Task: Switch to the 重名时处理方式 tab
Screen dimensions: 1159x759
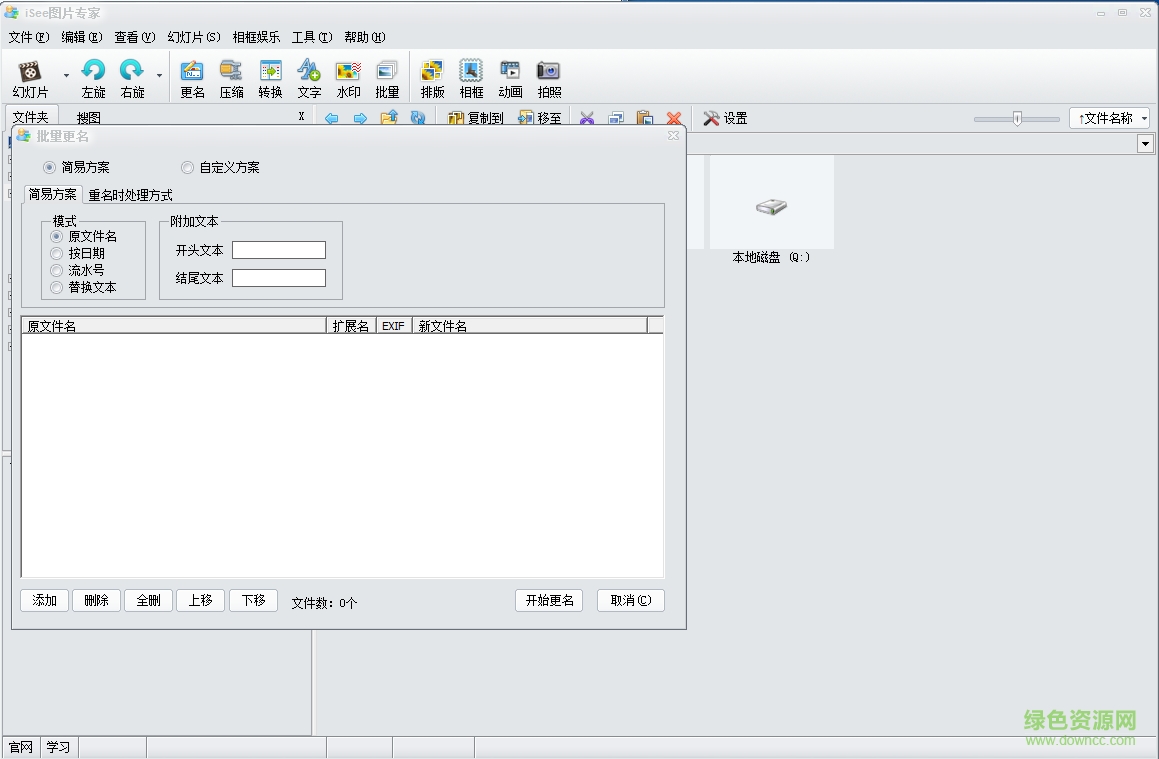Action: [129, 194]
